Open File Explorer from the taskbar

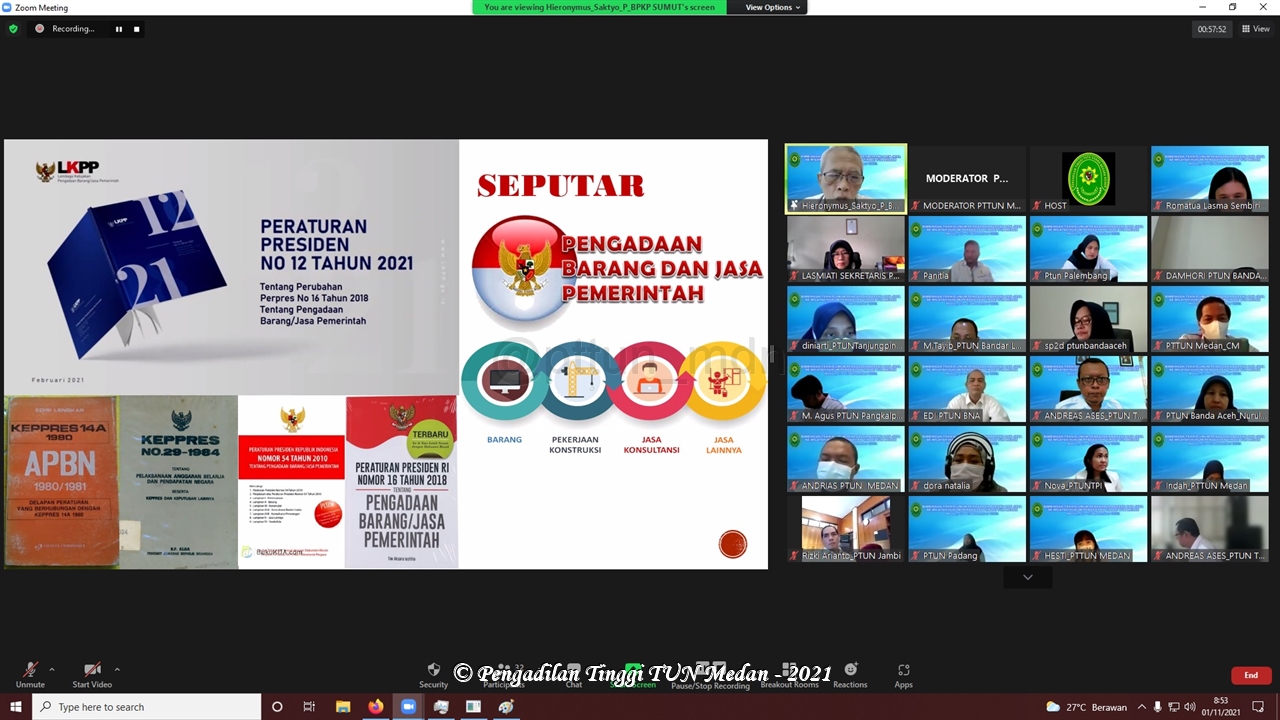pos(342,707)
